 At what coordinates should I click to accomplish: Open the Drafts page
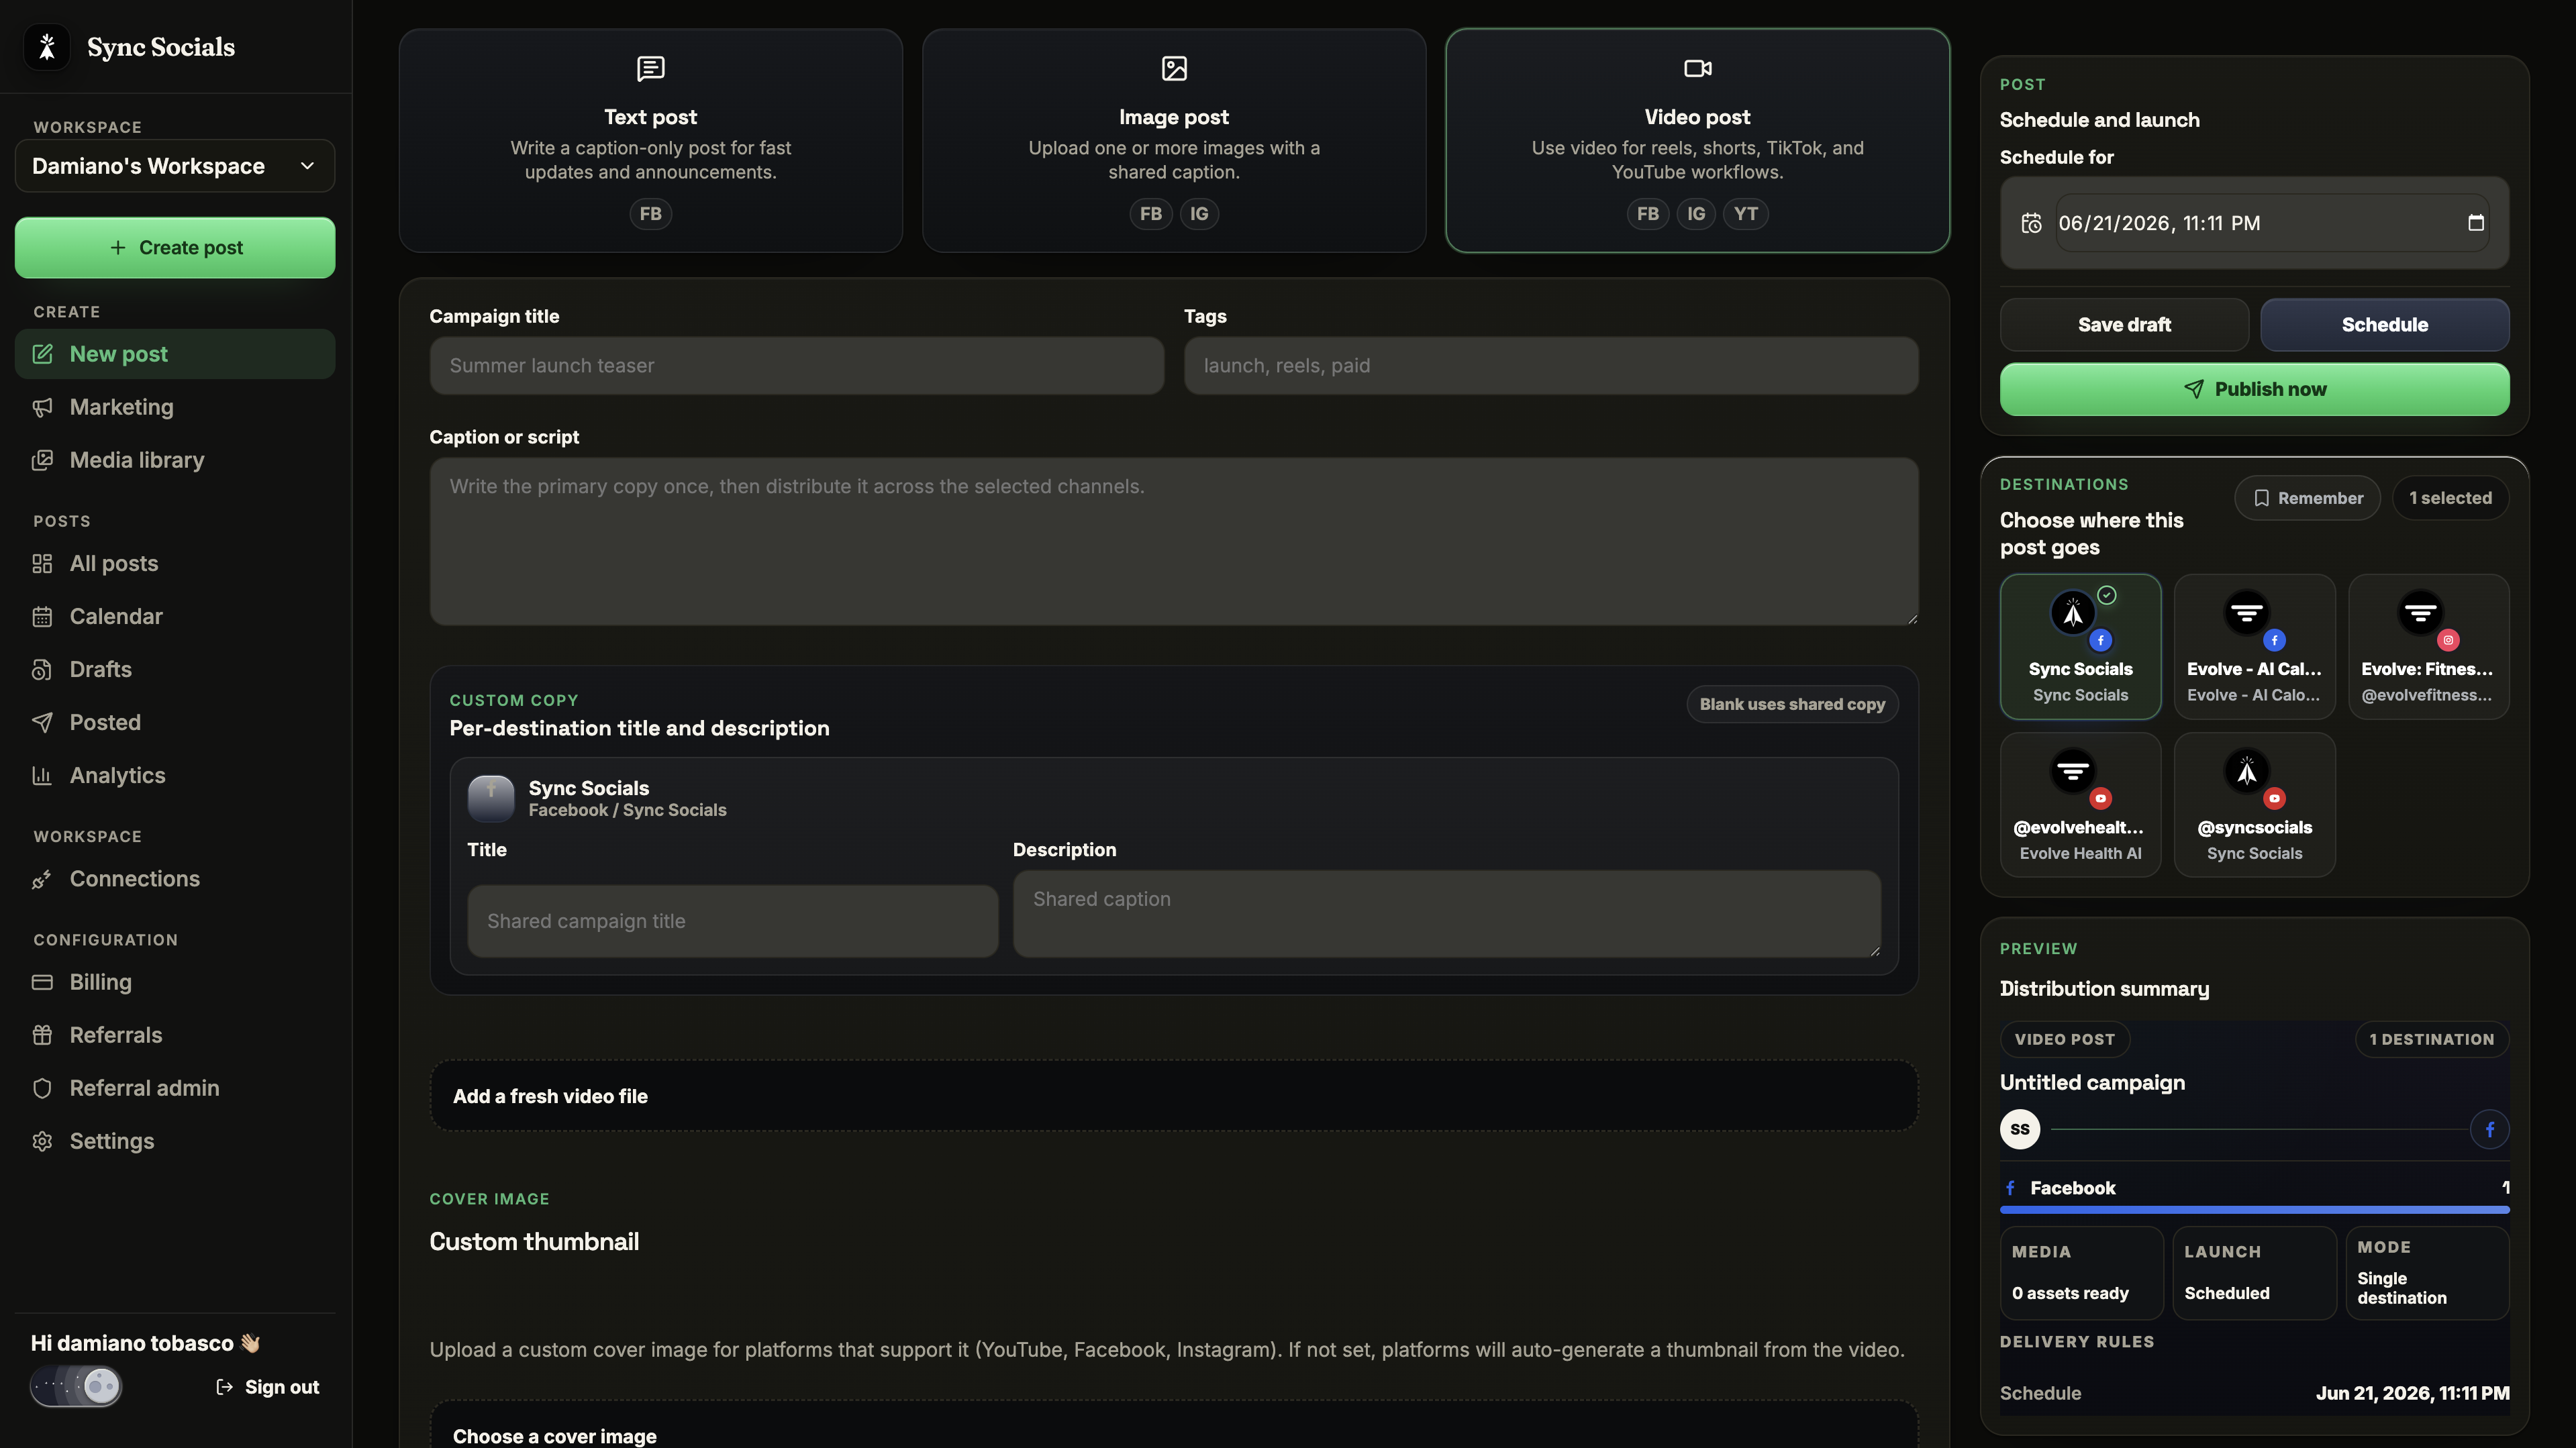tap(175, 670)
